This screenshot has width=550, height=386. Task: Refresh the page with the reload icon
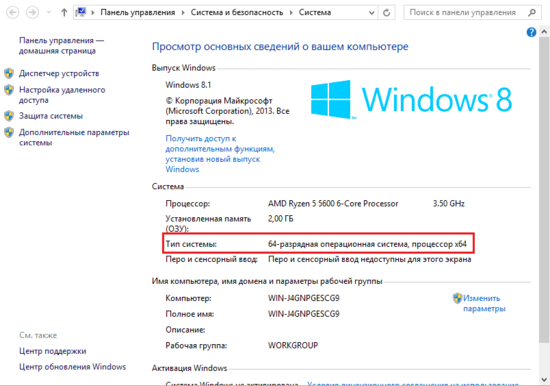pos(387,13)
